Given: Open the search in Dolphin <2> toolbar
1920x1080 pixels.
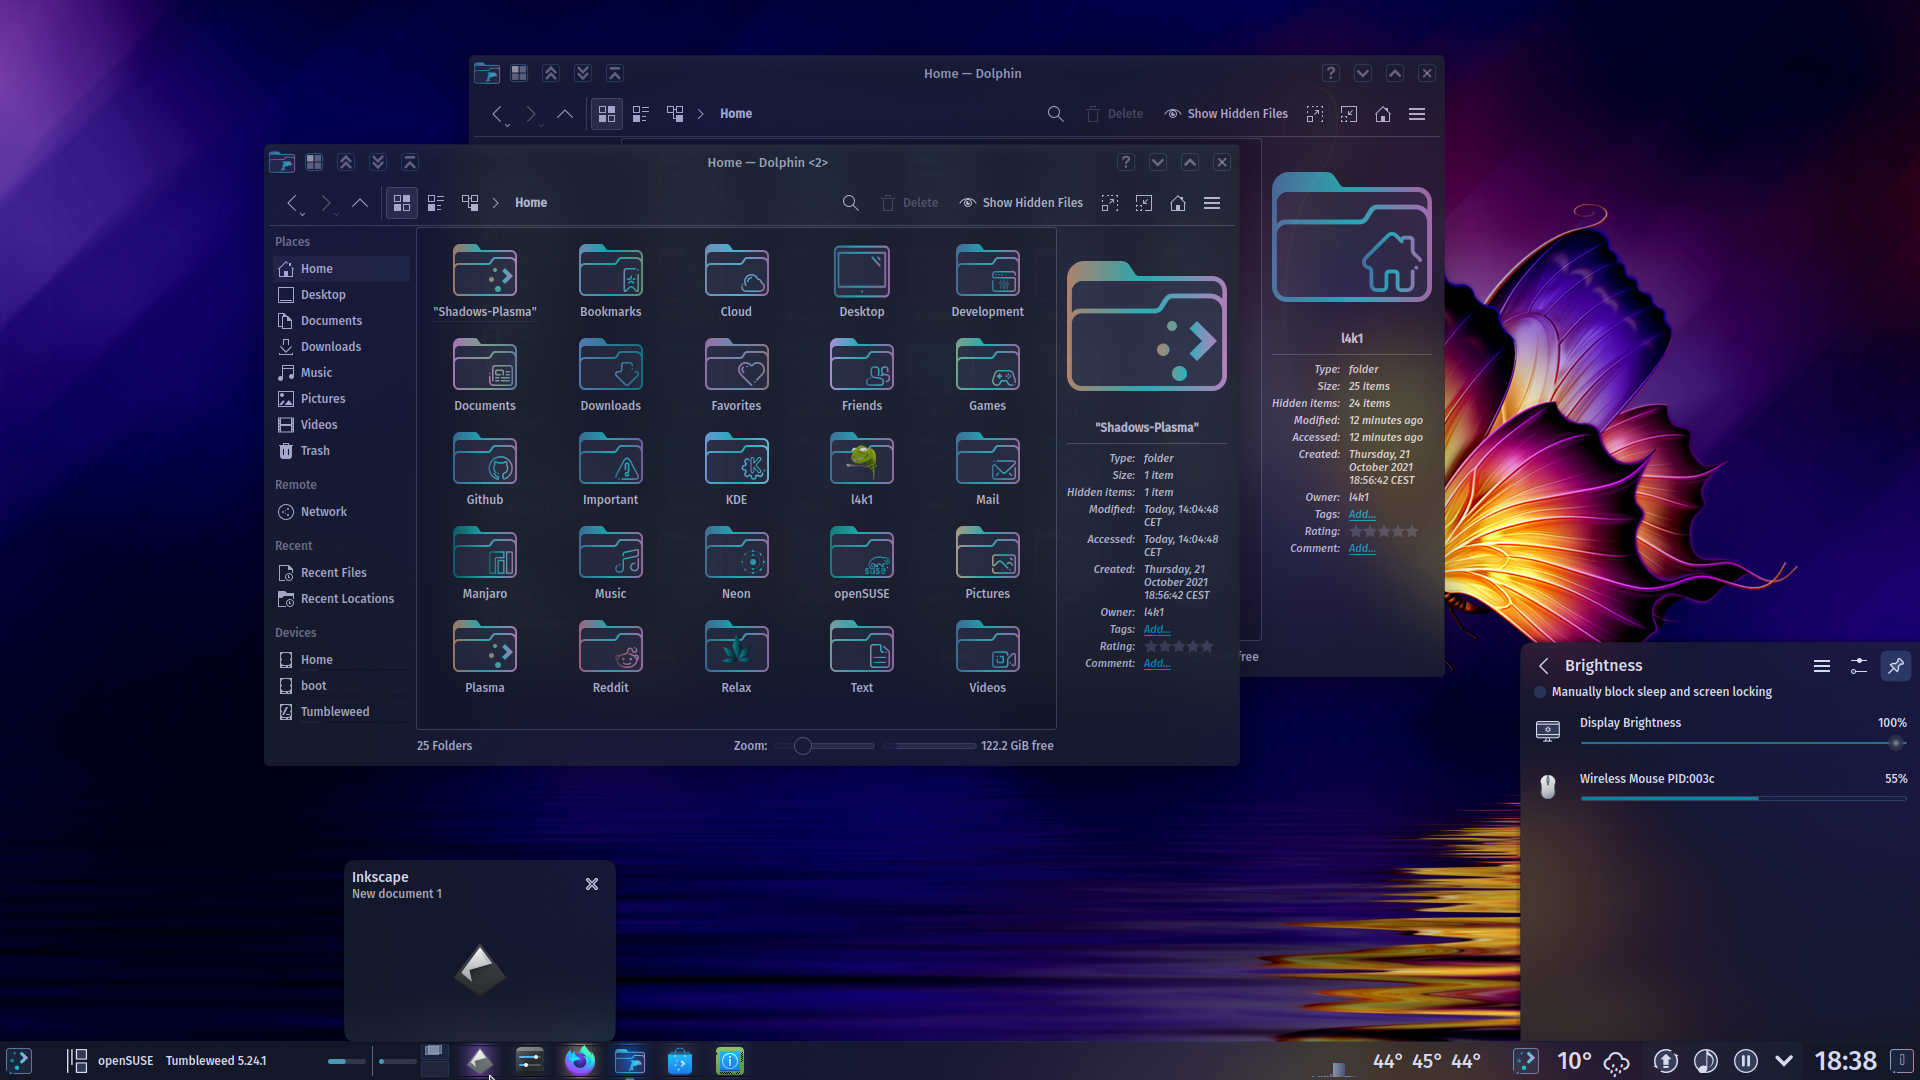Looking at the screenshot, I should 850,203.
